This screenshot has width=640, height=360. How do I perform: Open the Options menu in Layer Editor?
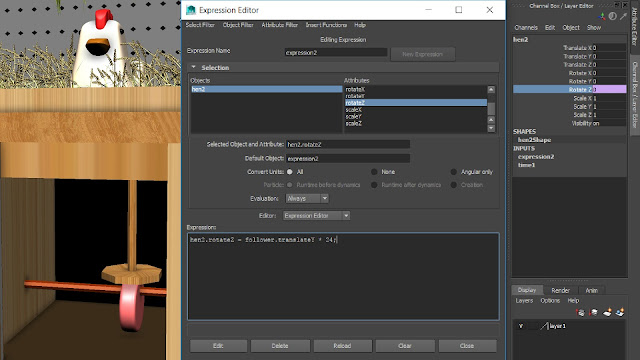550,300
